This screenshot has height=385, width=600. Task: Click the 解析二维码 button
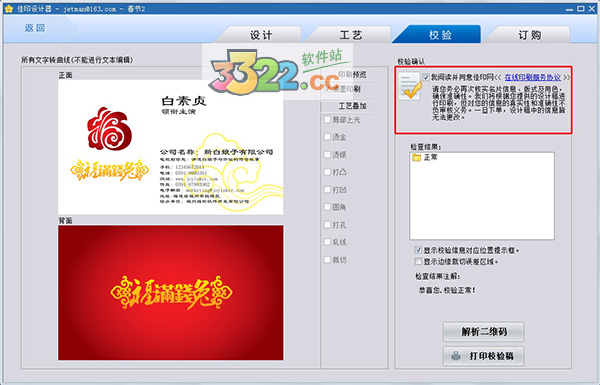(484, 332)
